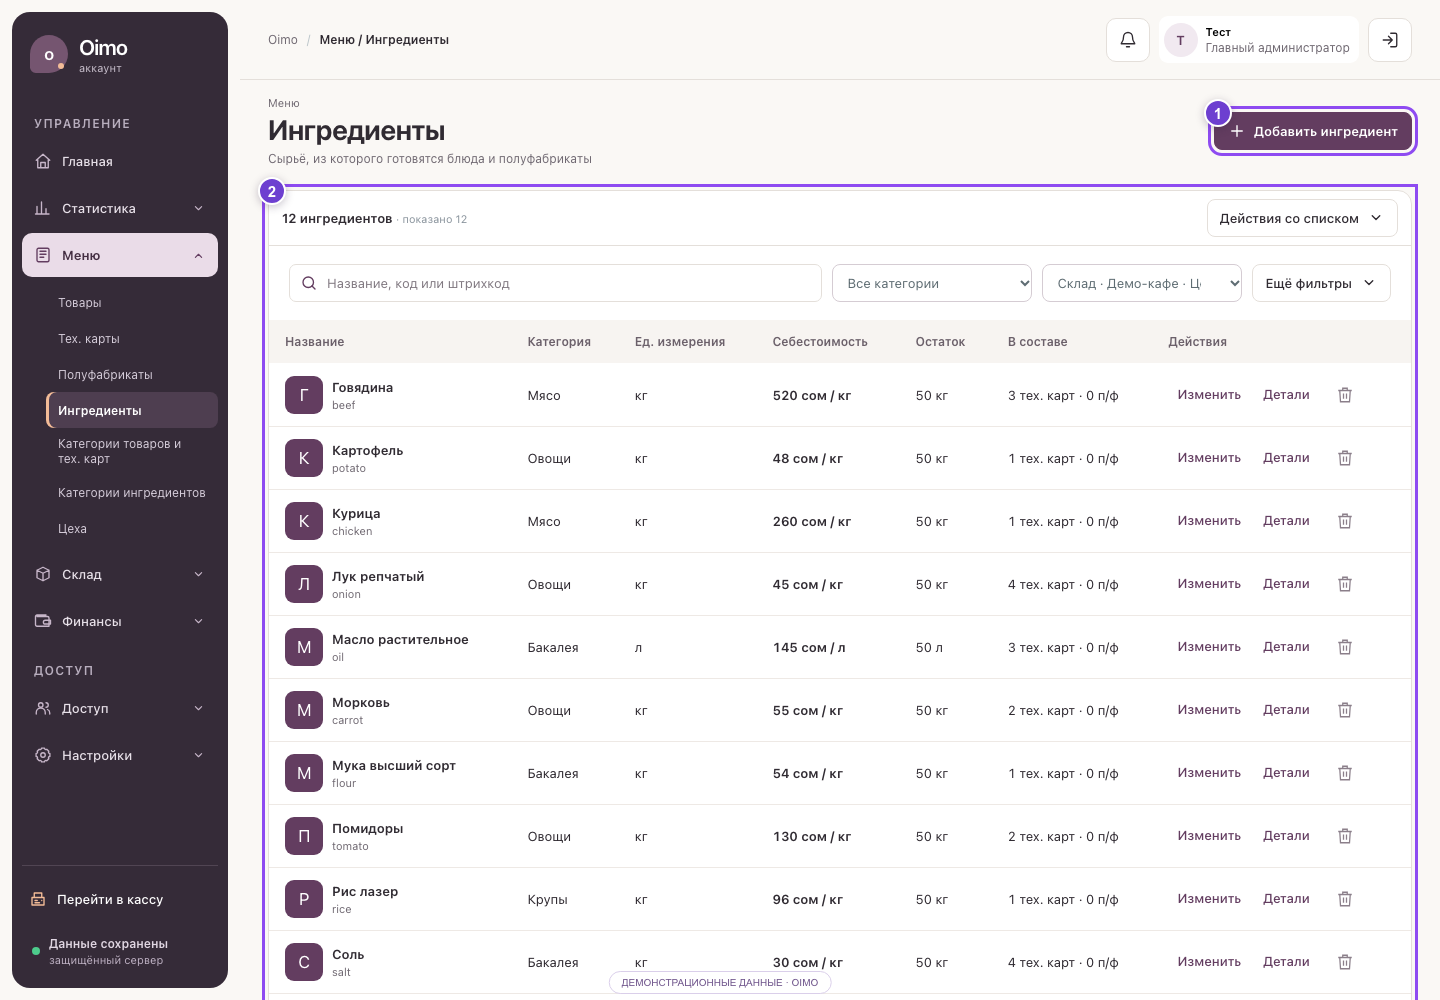The height and width of the screenshot is (1000, 1440).
Task: Expand the Статистика sidebar section
Action: pos(120,208)
